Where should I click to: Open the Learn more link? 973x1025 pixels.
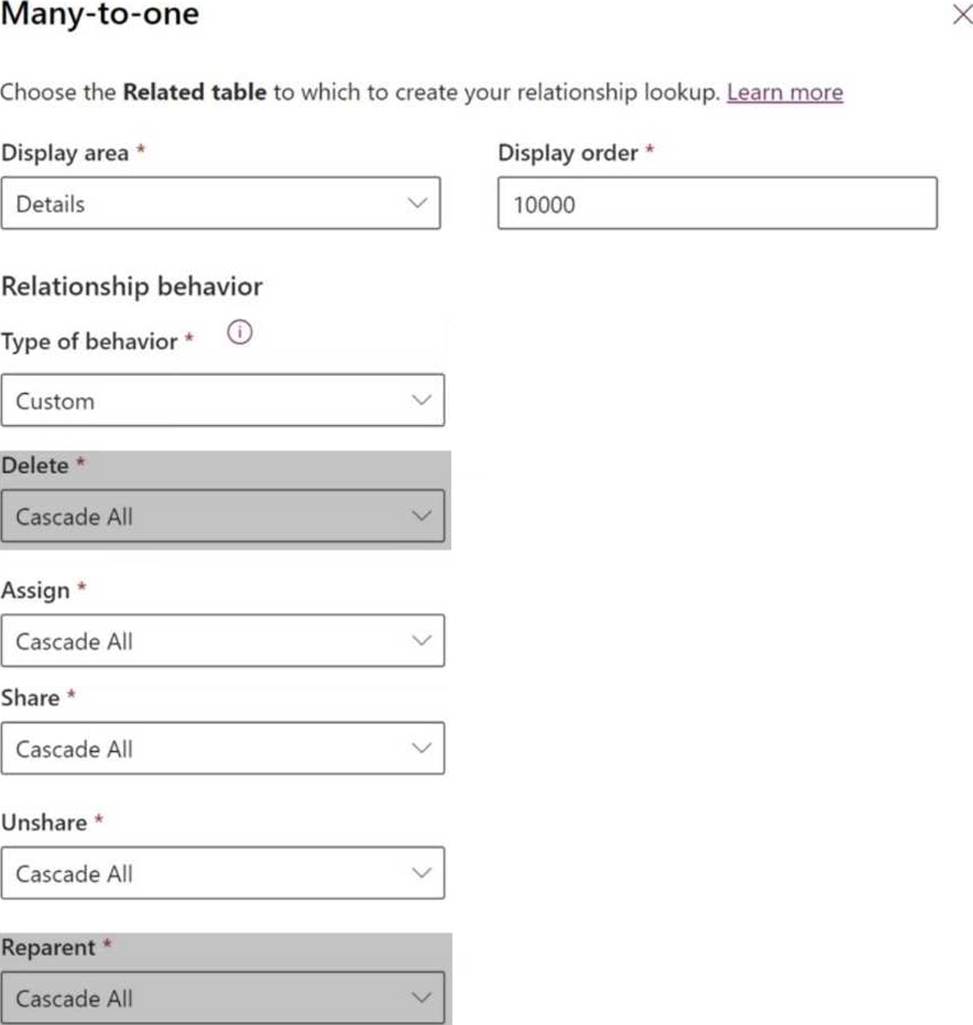[x=785, y=92]
